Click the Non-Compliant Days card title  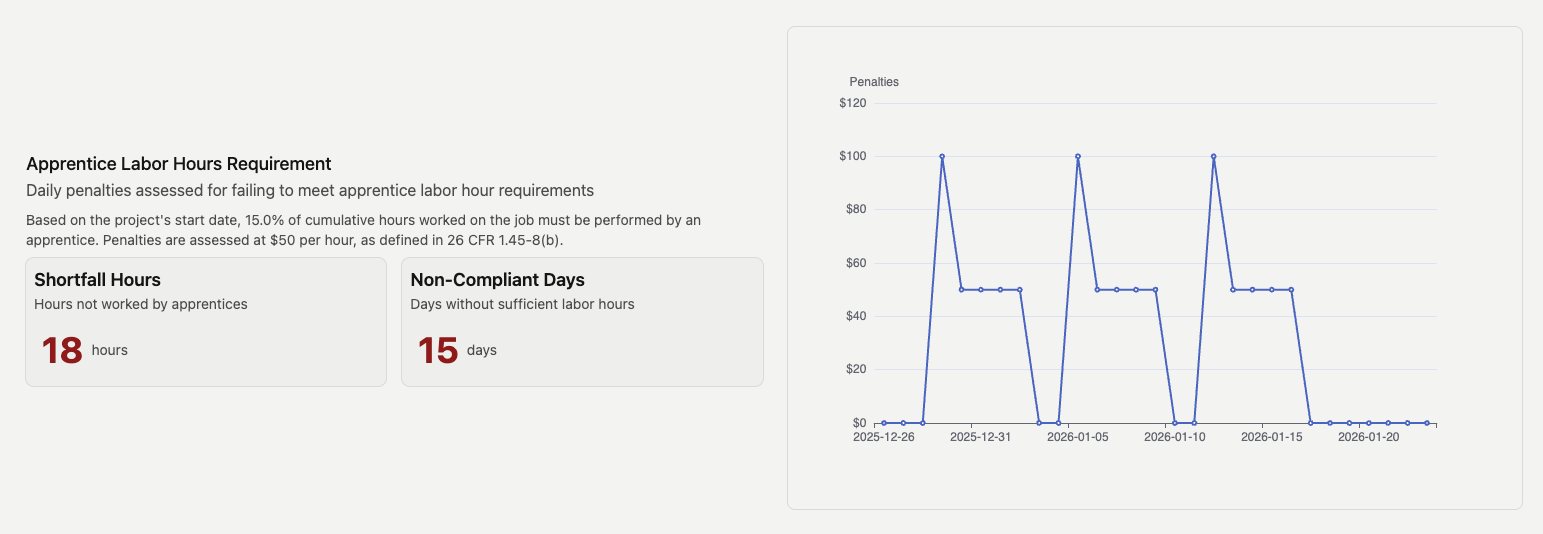497,280
